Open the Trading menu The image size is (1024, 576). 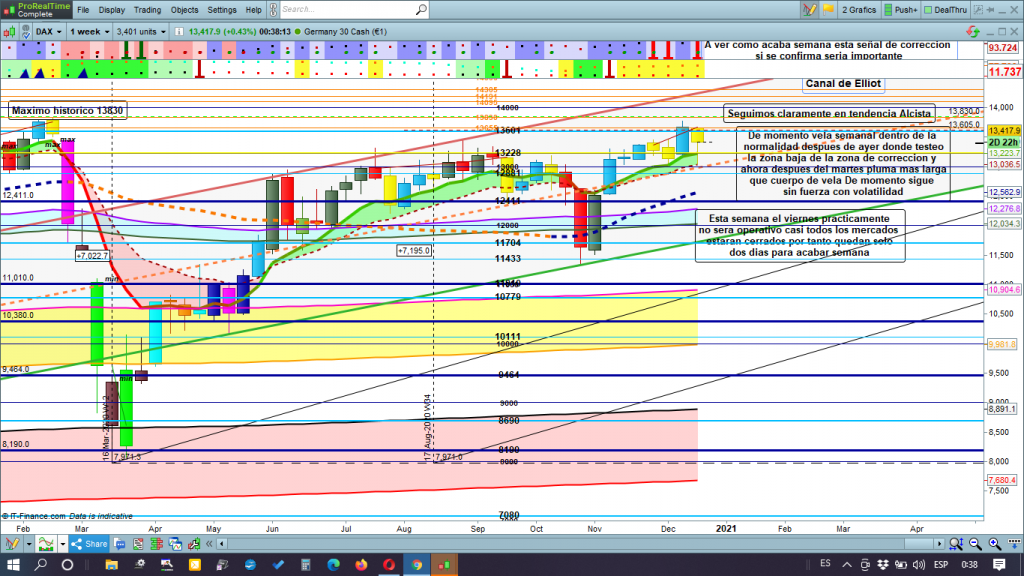pos(147,9)
